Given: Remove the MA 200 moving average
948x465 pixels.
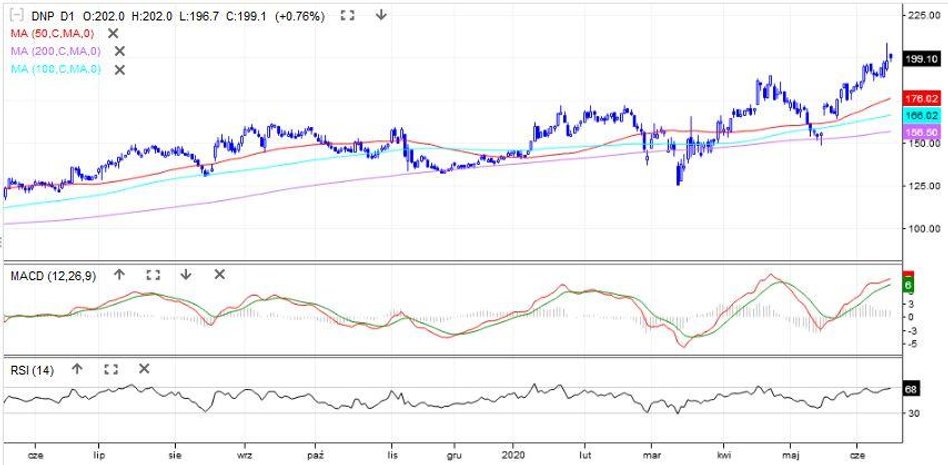Looking at the screenshot, I should [x=119, y=51].
